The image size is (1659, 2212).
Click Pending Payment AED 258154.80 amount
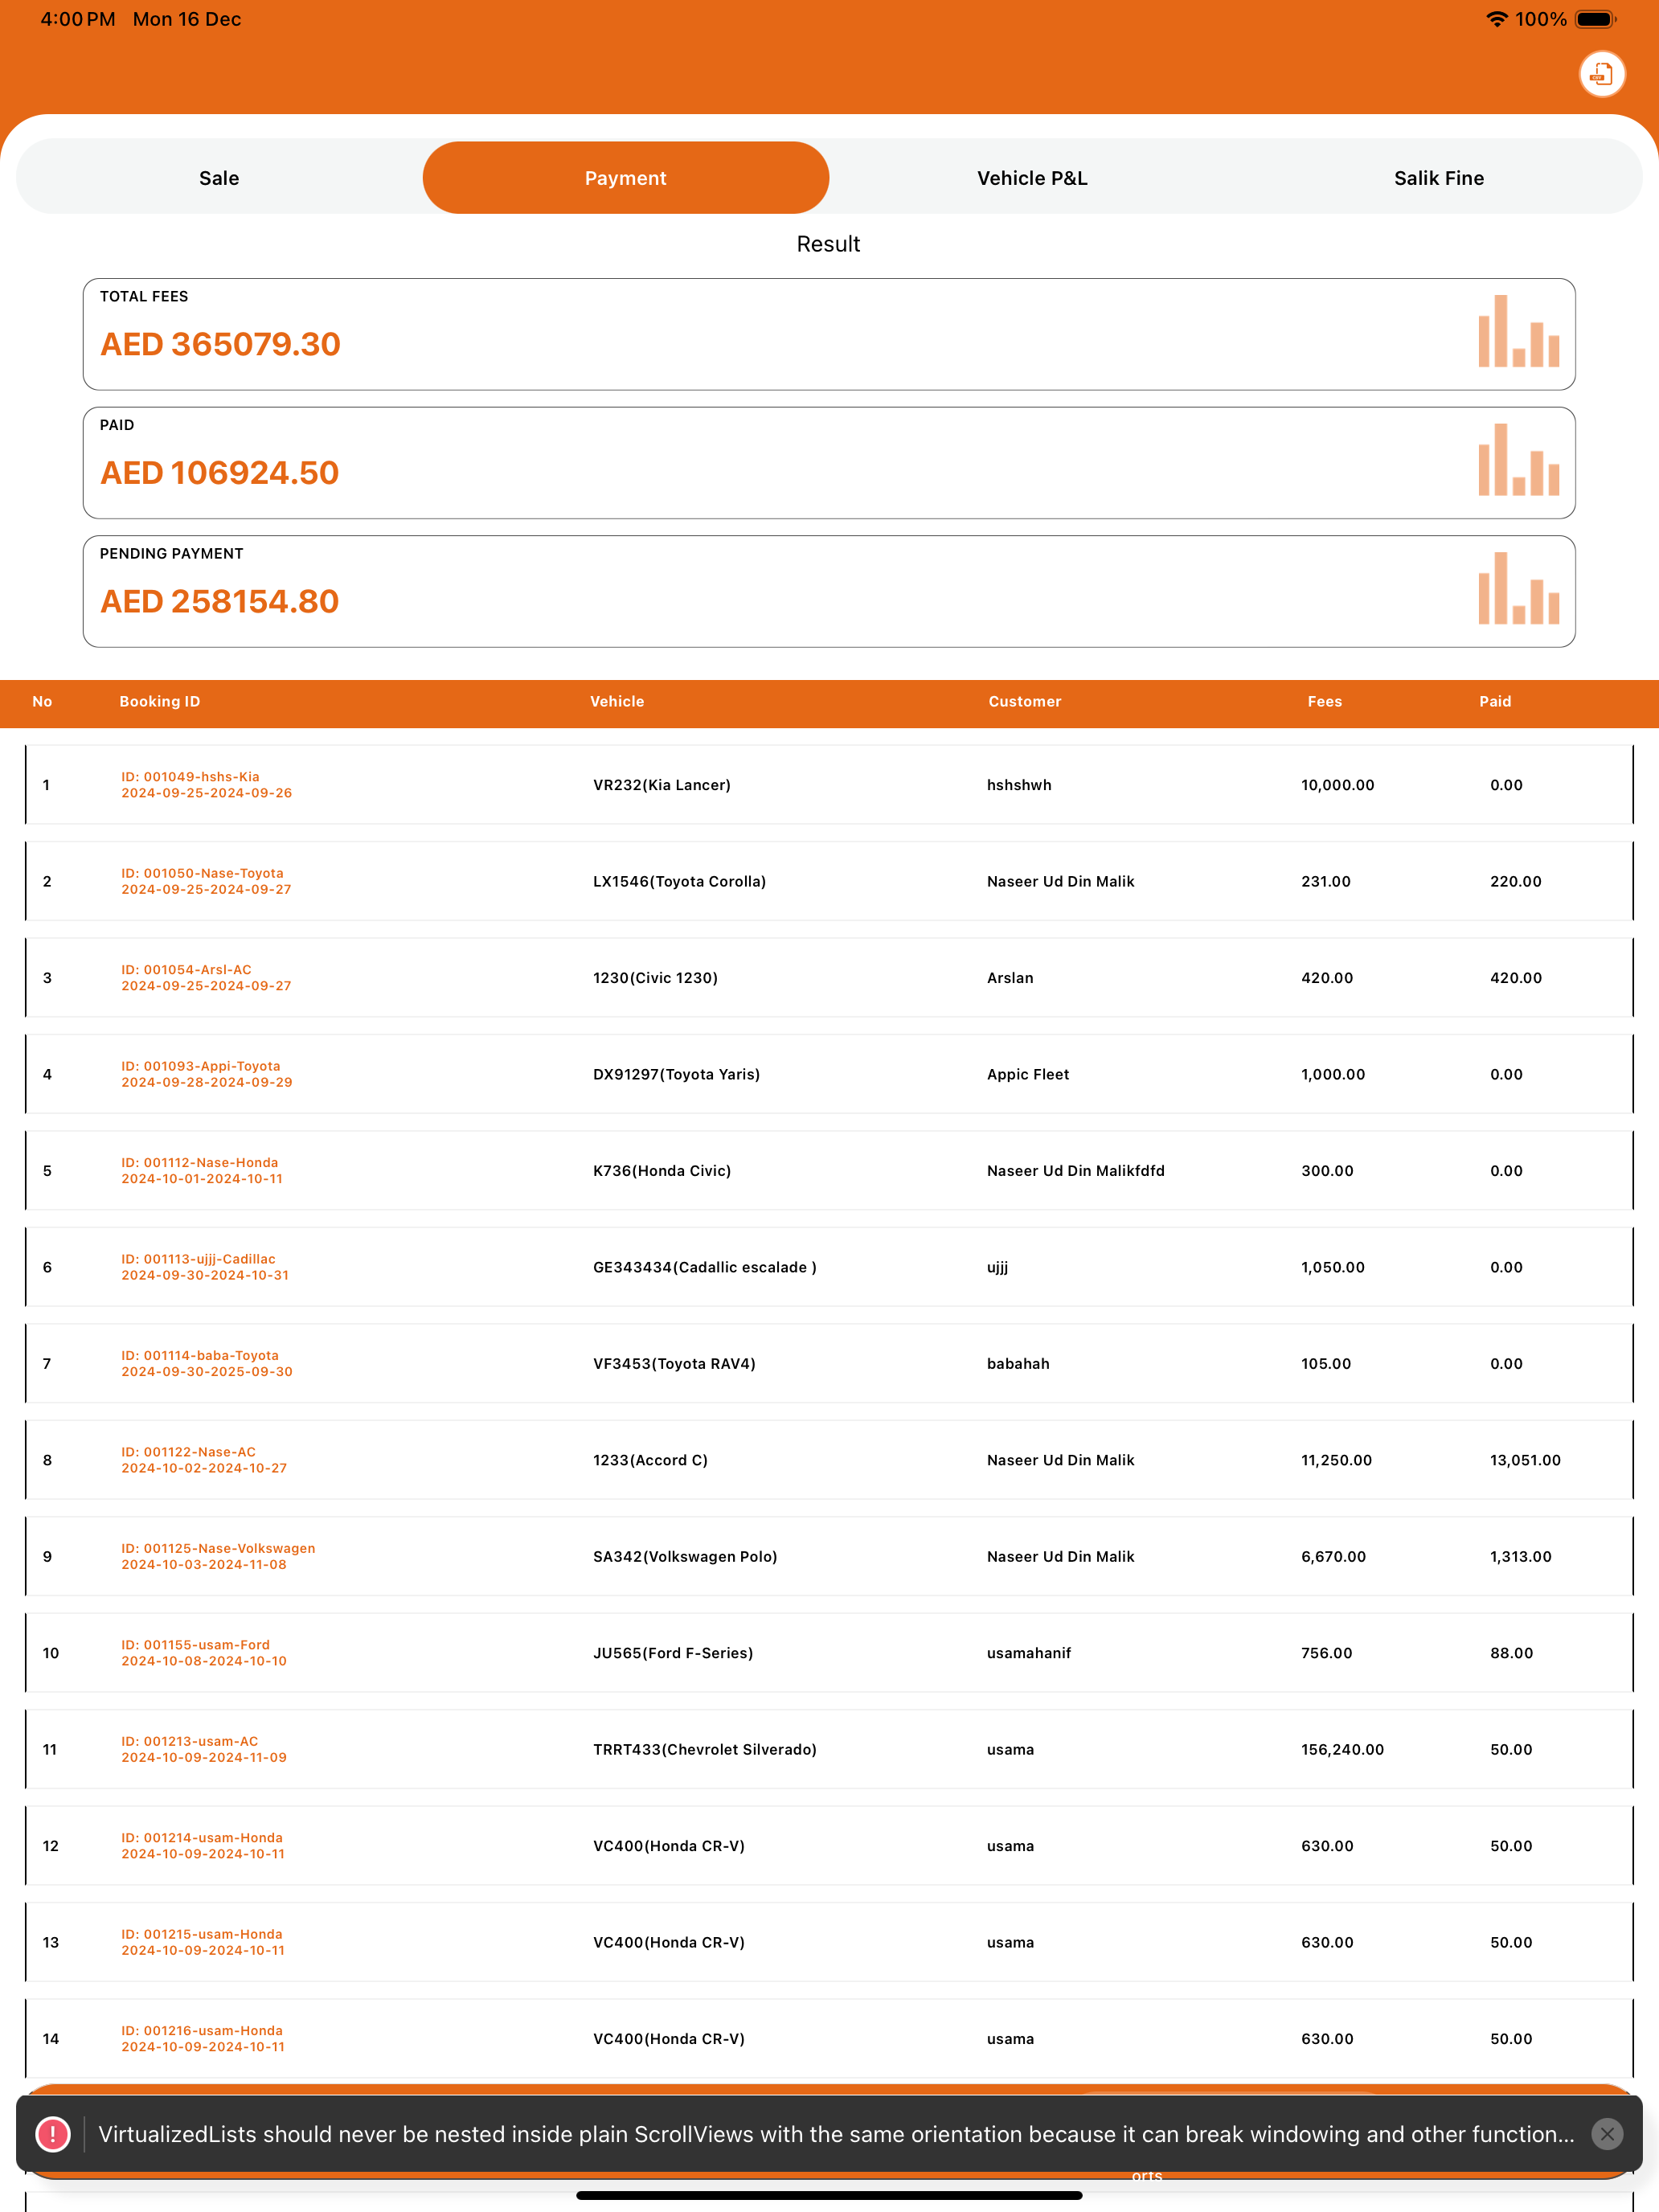tap(220, 602)
